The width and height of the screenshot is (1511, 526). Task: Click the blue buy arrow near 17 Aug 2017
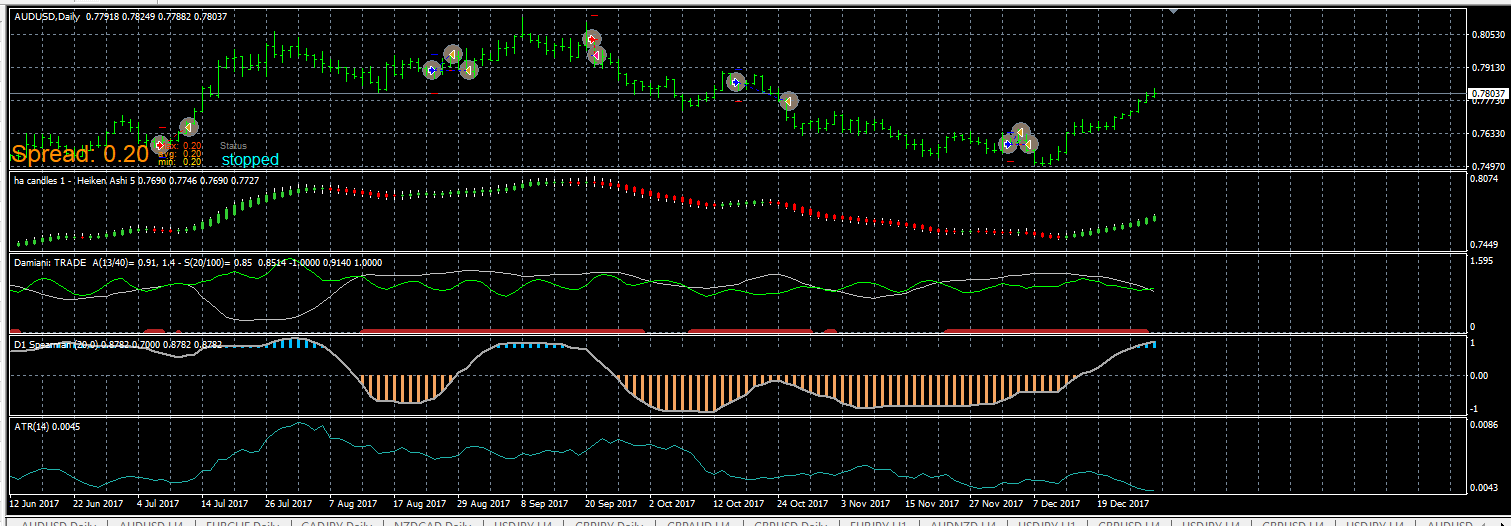point(432,70)
